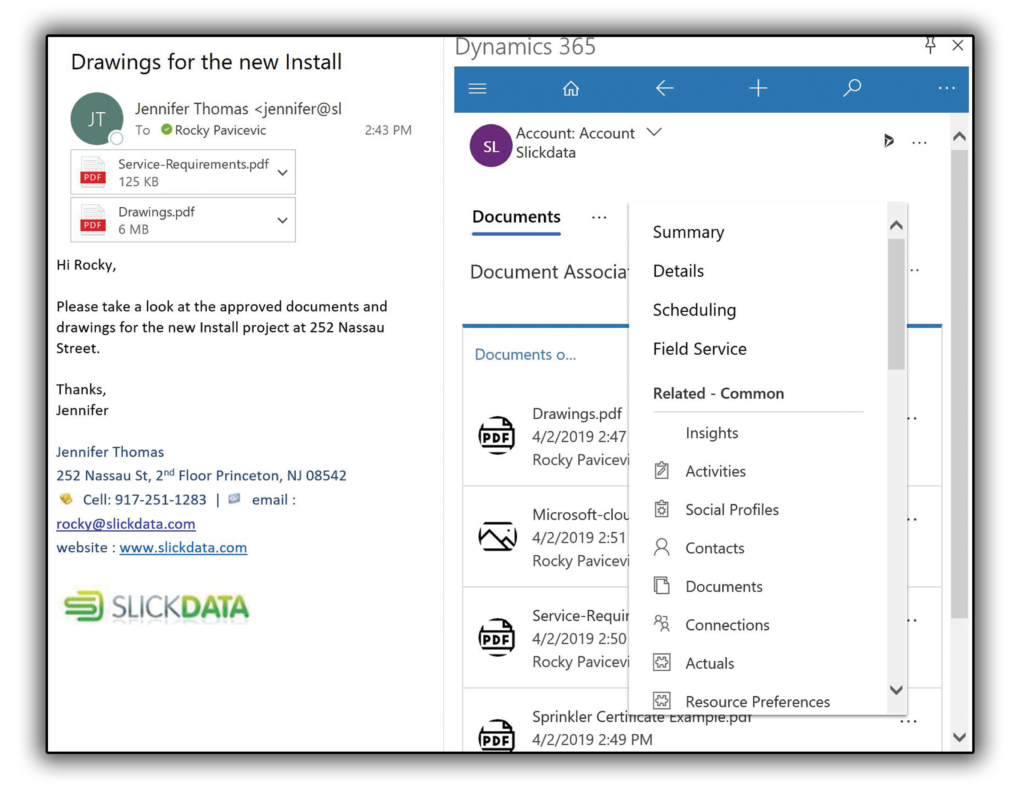1024x791 pixels.
Task: Click the email subject Drawings for the new Install
Action: click(x=206, y=62)
